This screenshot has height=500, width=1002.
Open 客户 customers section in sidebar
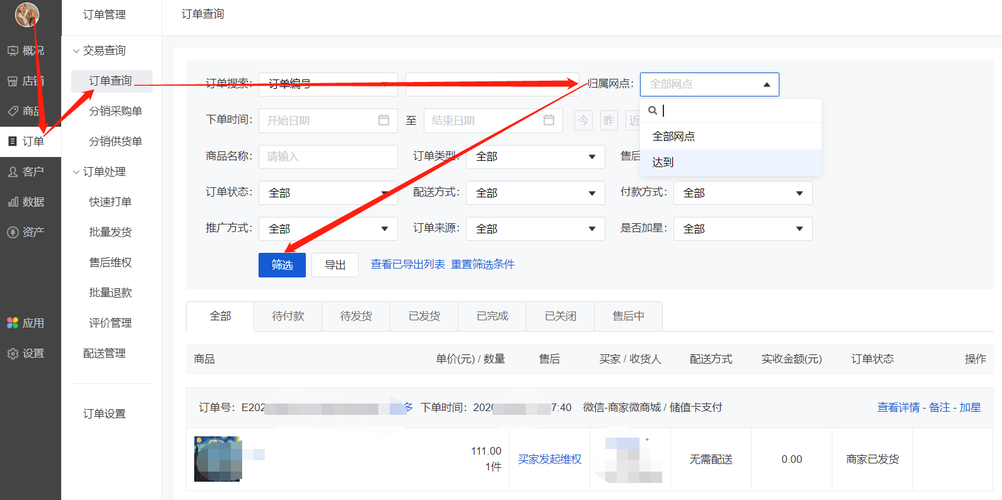[26, 171]
